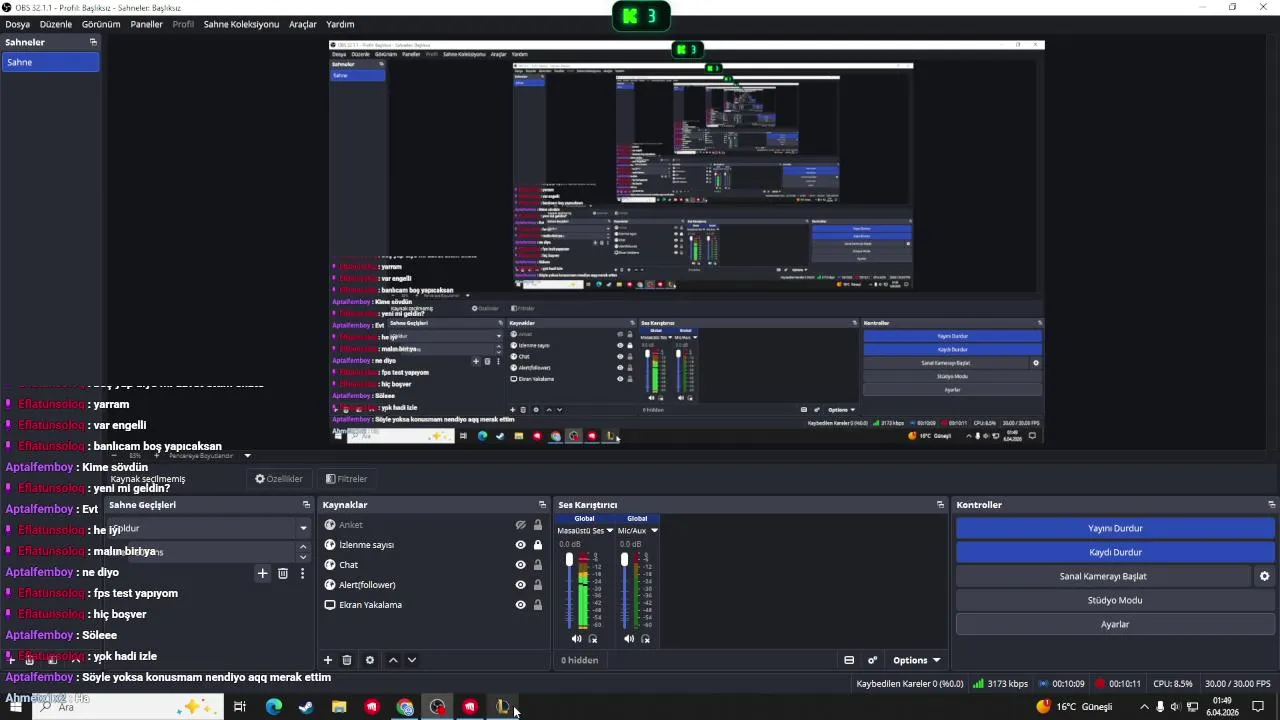Open Microsoft Edge from the taskbar

click(x=273, y=707)
